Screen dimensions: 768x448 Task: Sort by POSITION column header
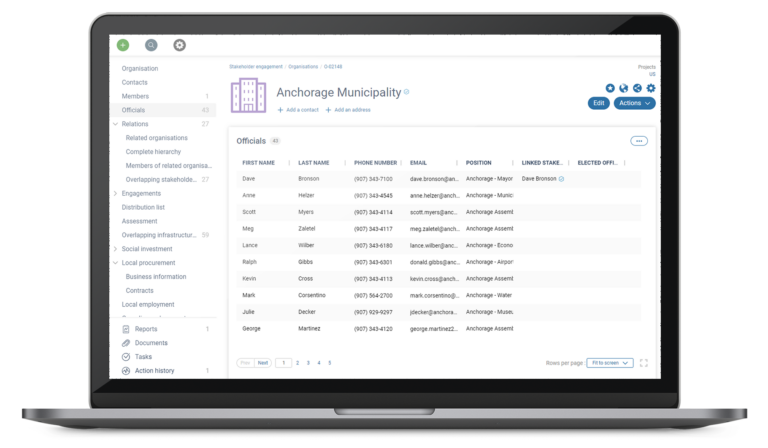point(478,163)
